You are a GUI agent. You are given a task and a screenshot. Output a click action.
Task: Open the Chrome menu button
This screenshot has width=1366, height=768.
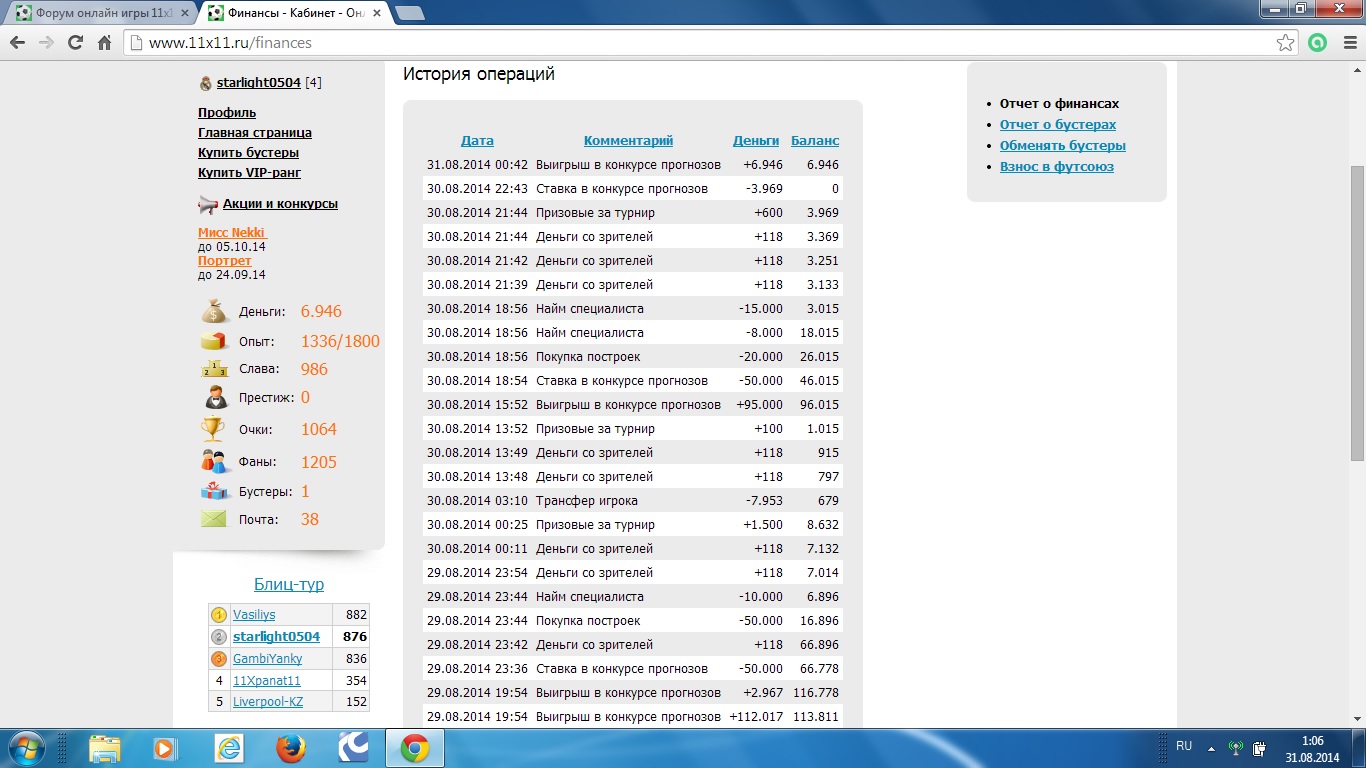click(x=1347, y=43)
